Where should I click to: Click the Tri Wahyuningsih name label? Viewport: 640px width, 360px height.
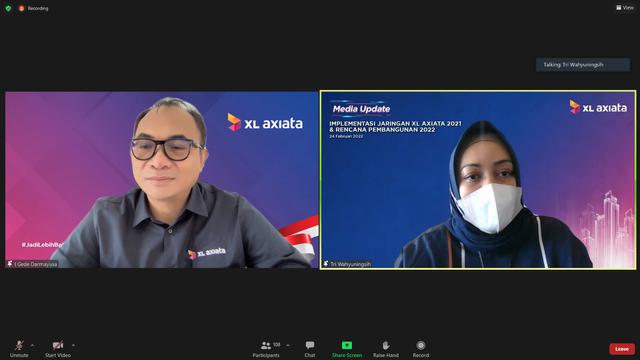click(351, 264)
